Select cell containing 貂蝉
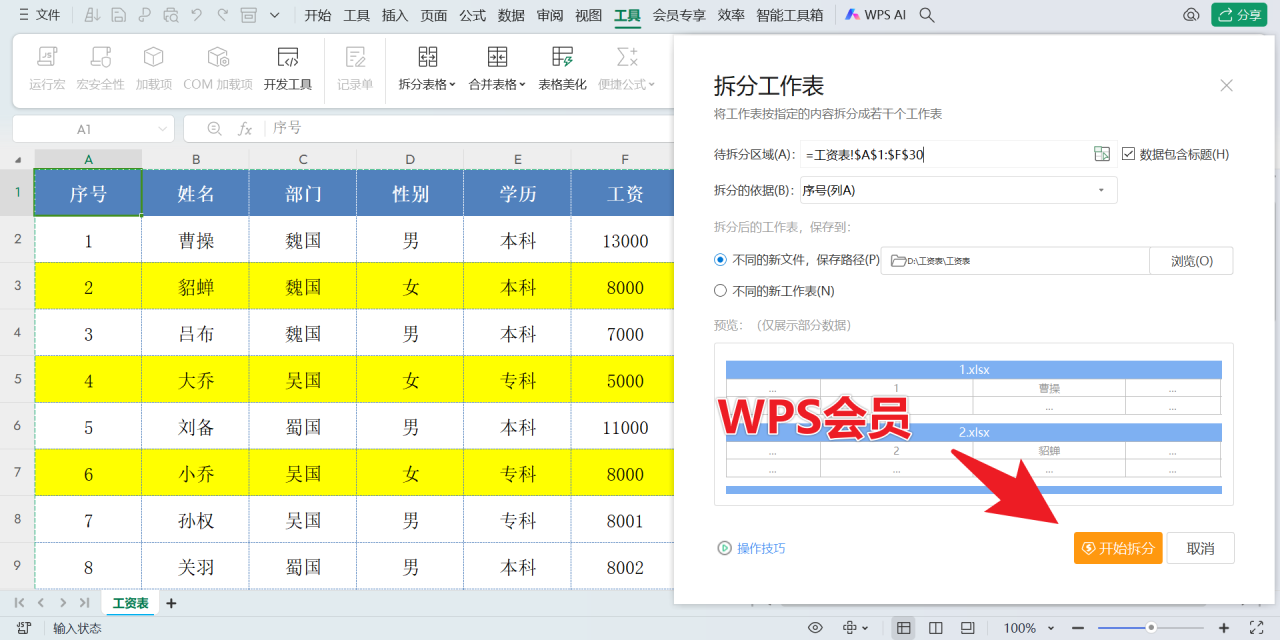Screen dimensions: 1280x640 click(x=196, y=287)
